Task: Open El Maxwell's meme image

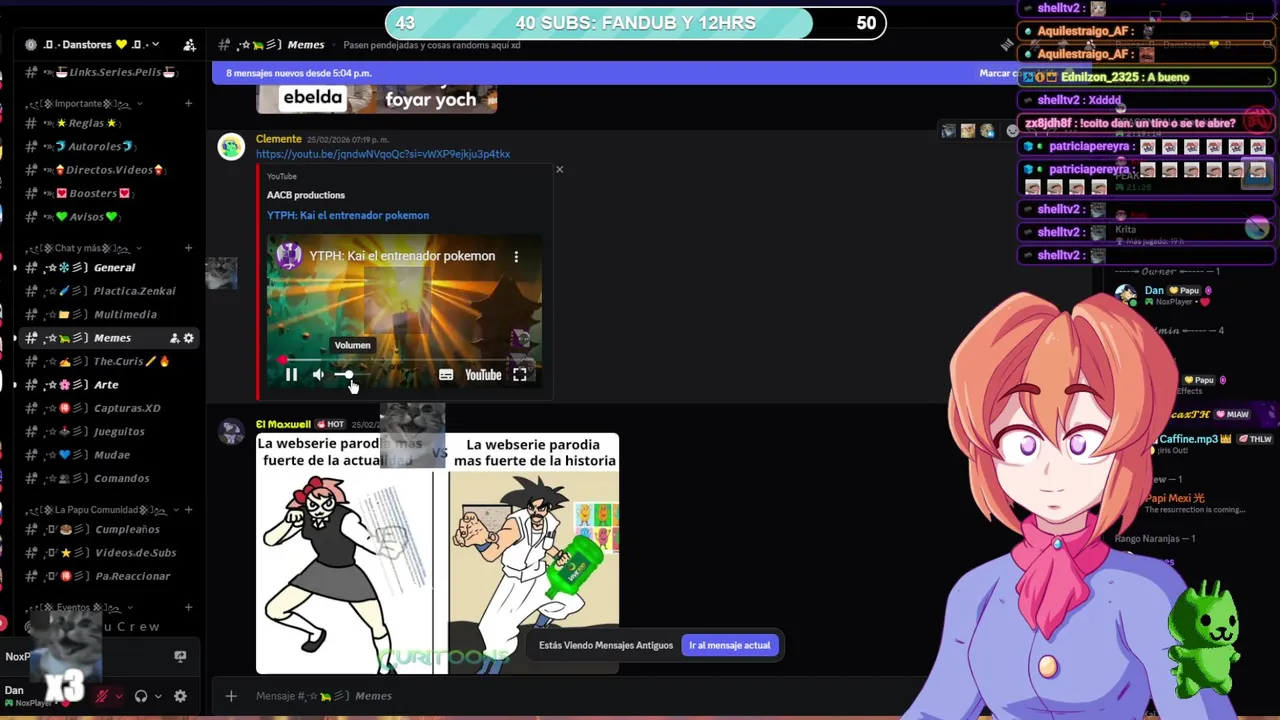Action: (437, 553)
